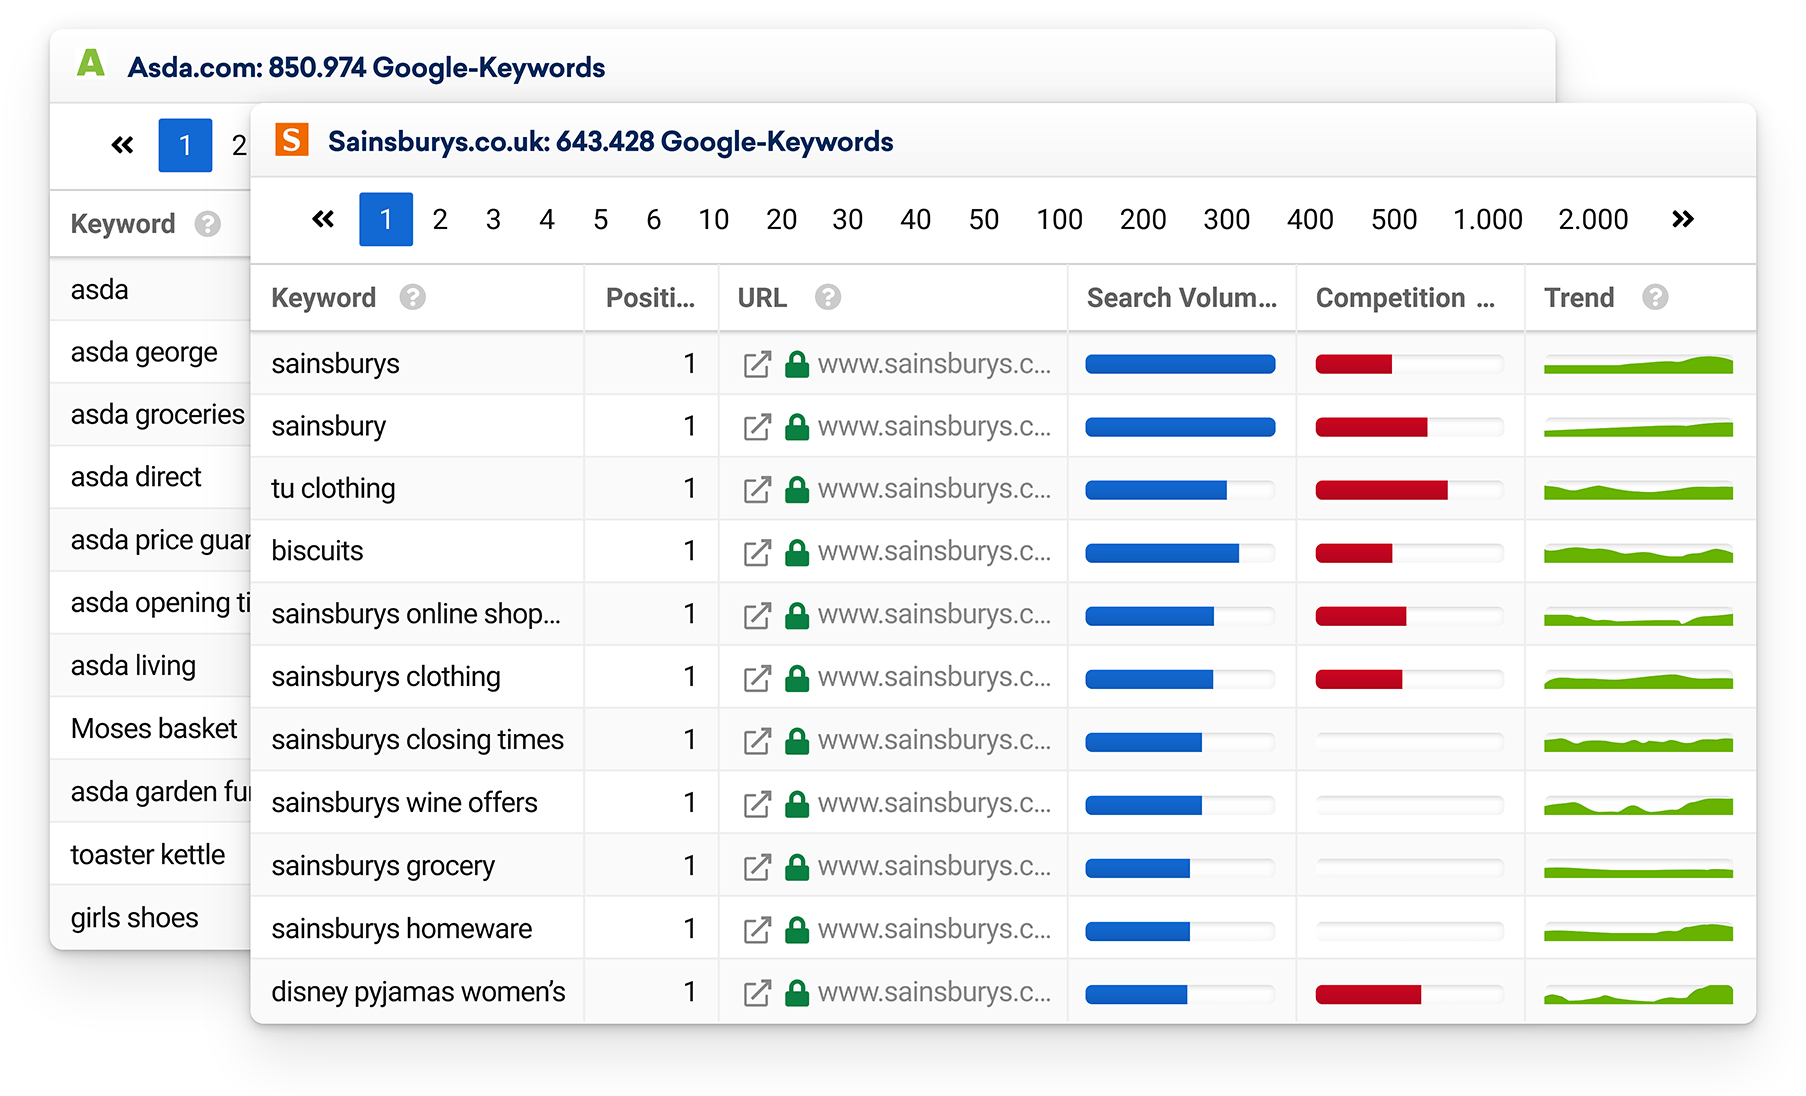Open external link icon in tu clothing row

coord(757,489)
